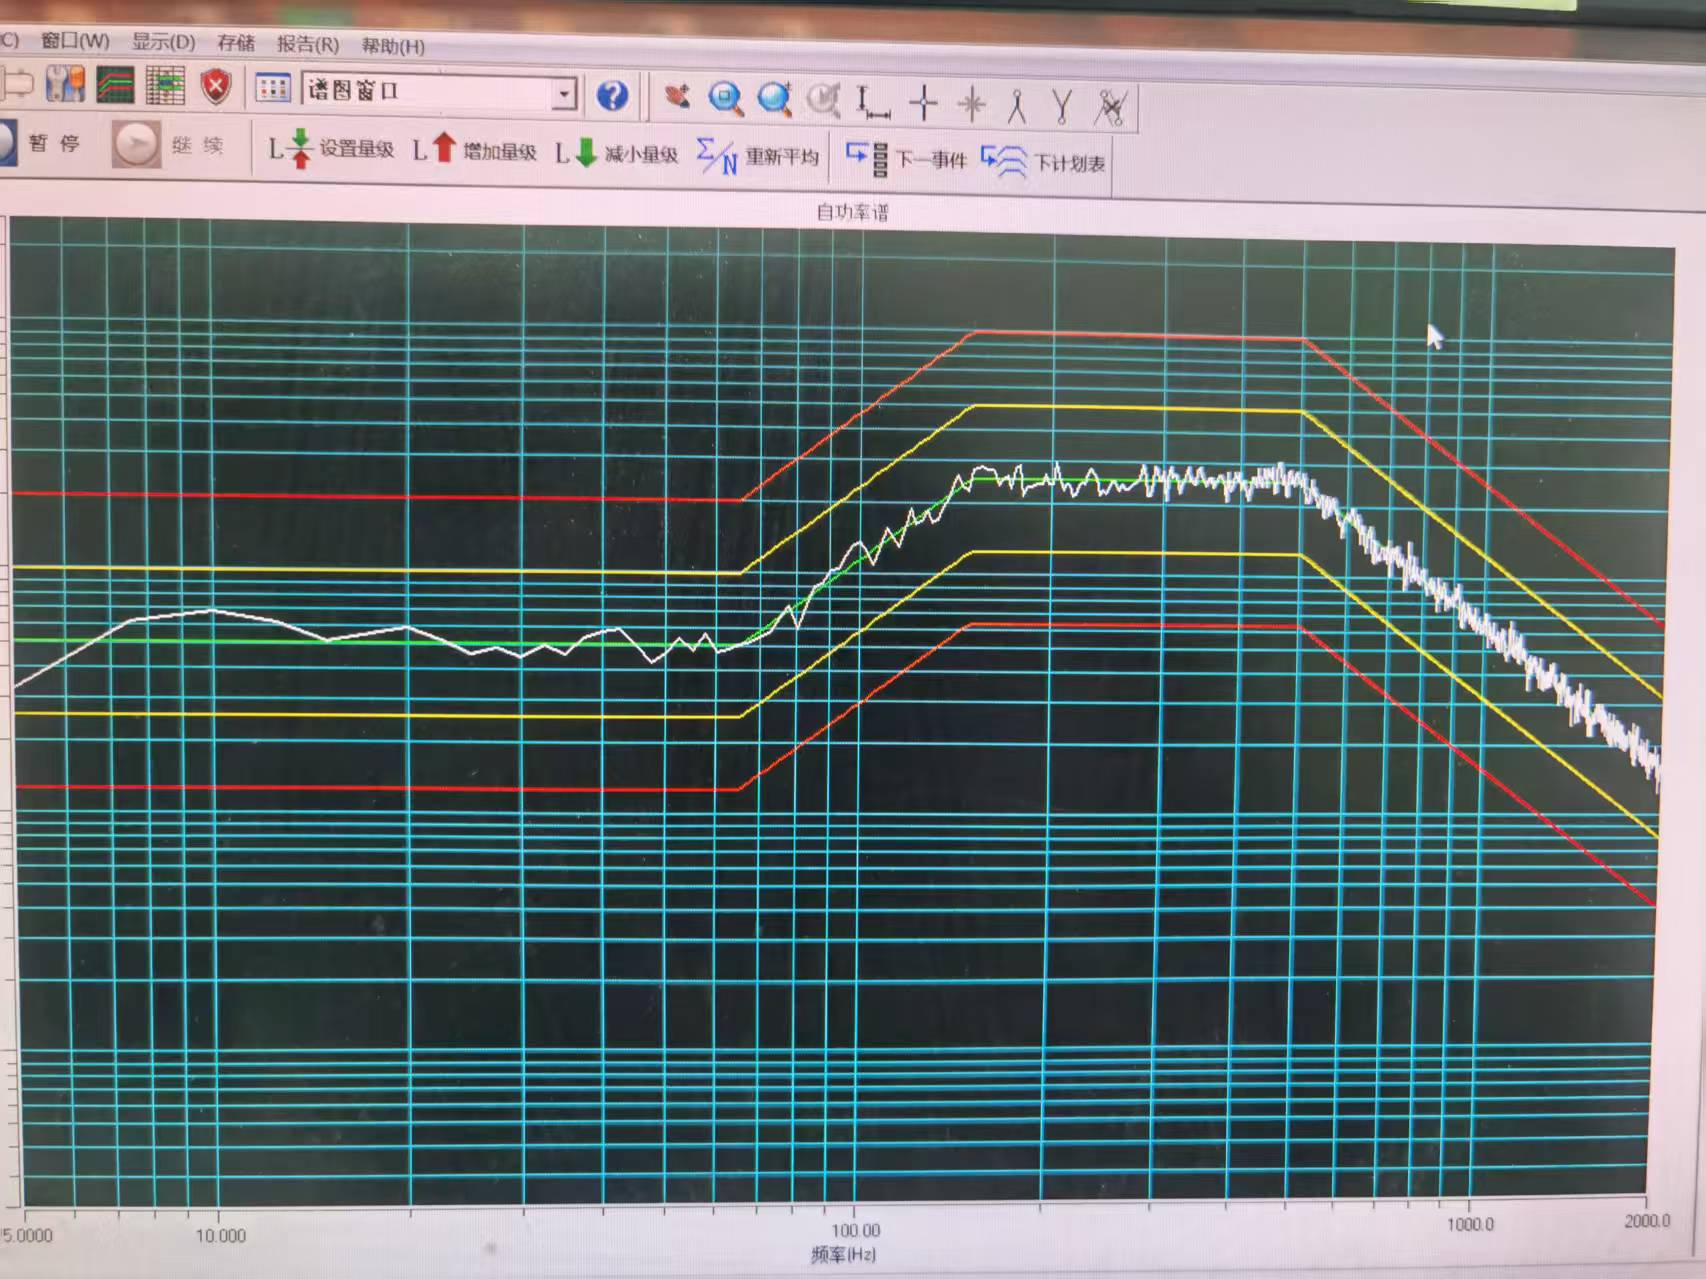Click 减小量级 to decrease level
Screen dimensions: 1706x1279
pos(617,153)
